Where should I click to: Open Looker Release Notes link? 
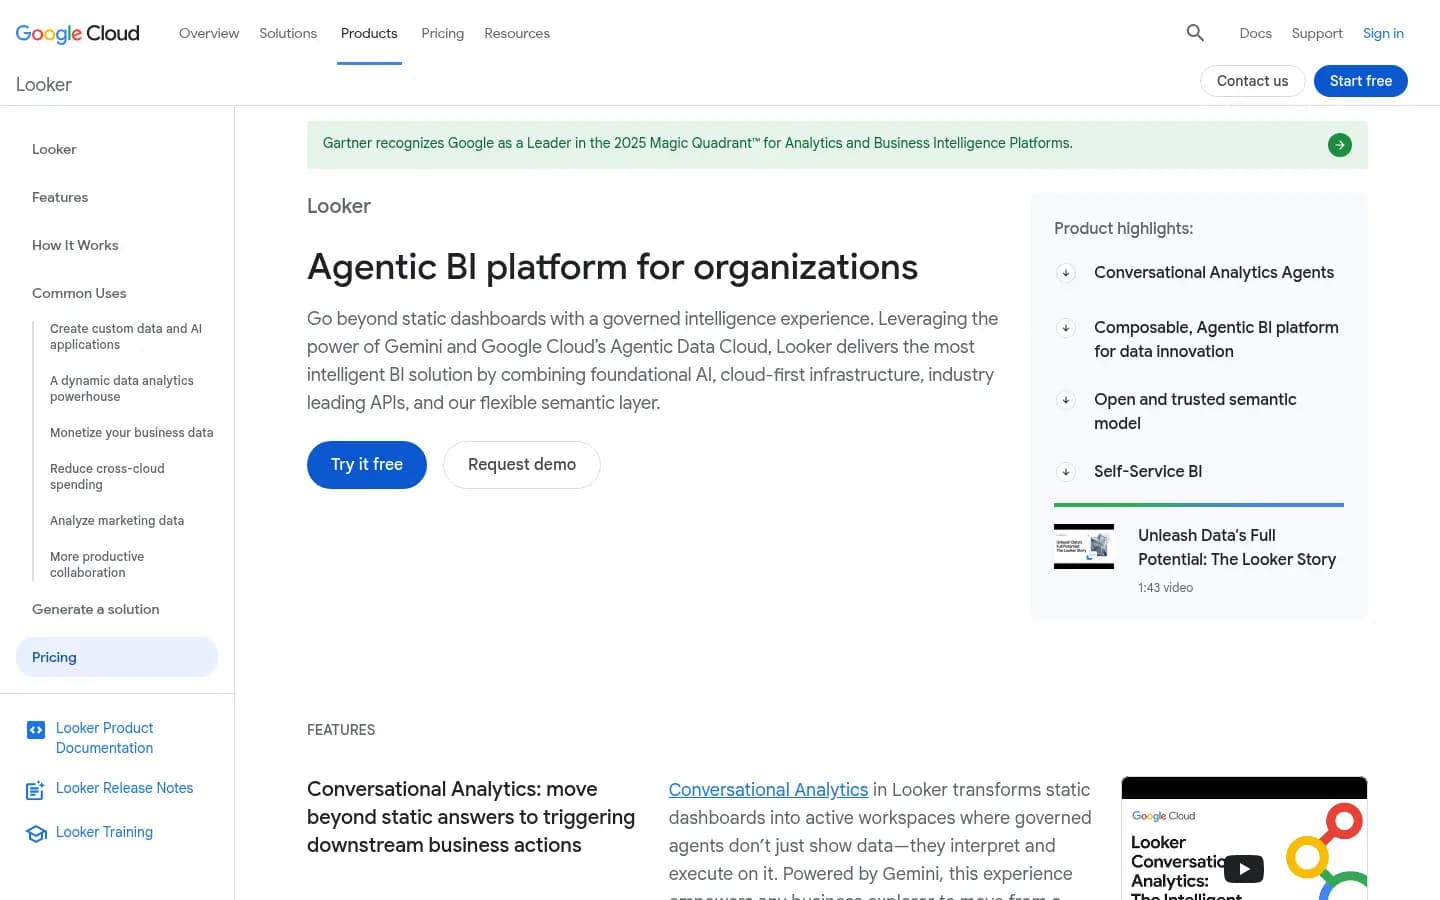tap(125, 788)
